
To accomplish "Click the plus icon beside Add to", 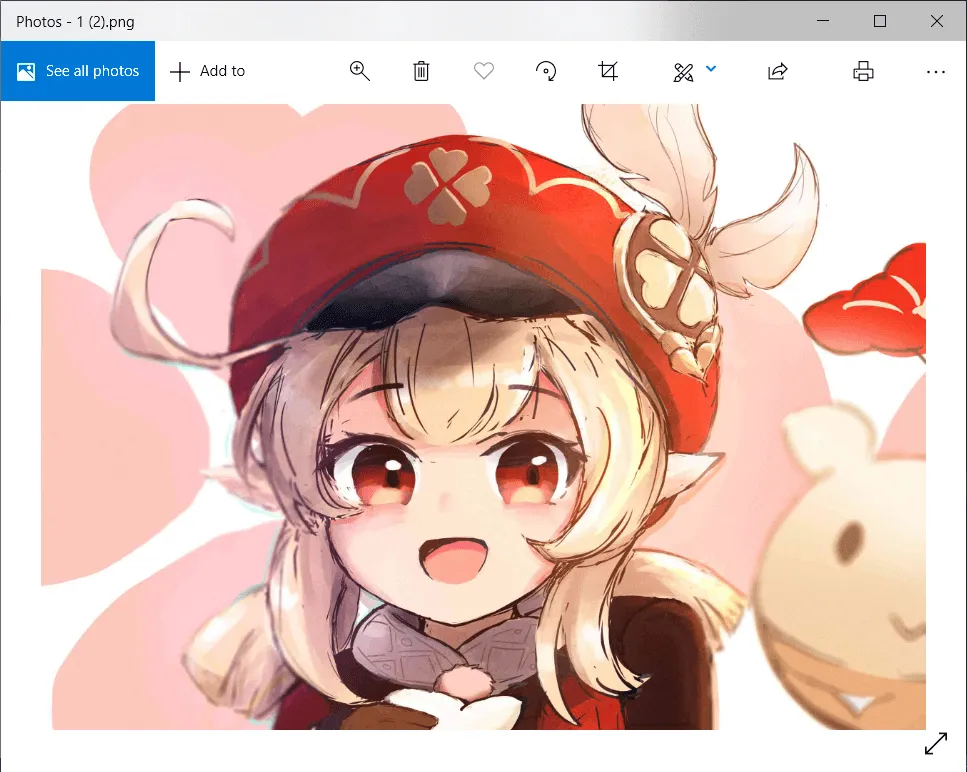I will tap(180, 71).
